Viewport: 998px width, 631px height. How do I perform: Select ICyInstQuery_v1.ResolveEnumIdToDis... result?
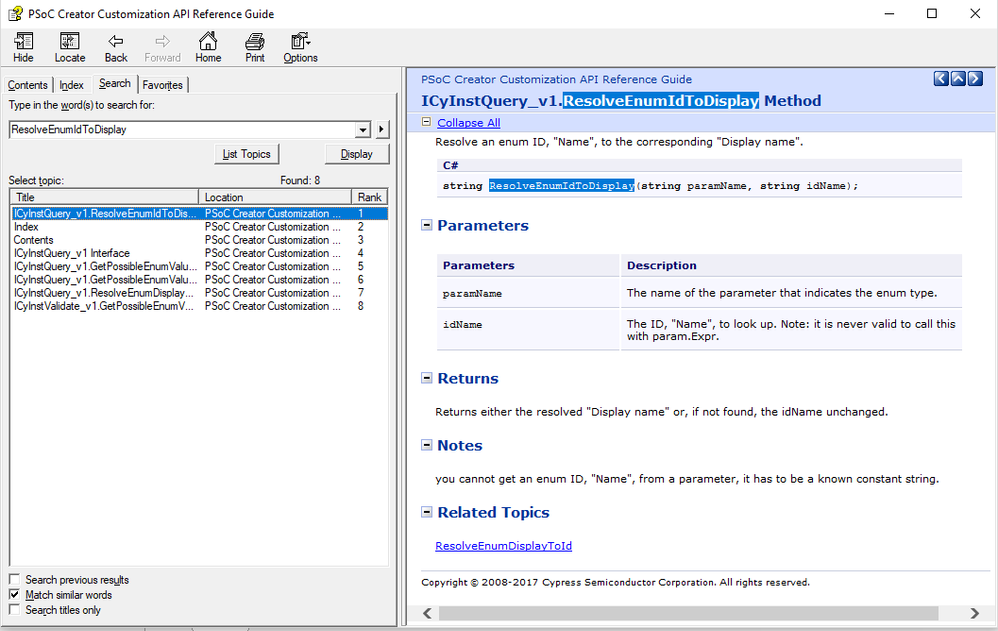[x=199, y=213]
